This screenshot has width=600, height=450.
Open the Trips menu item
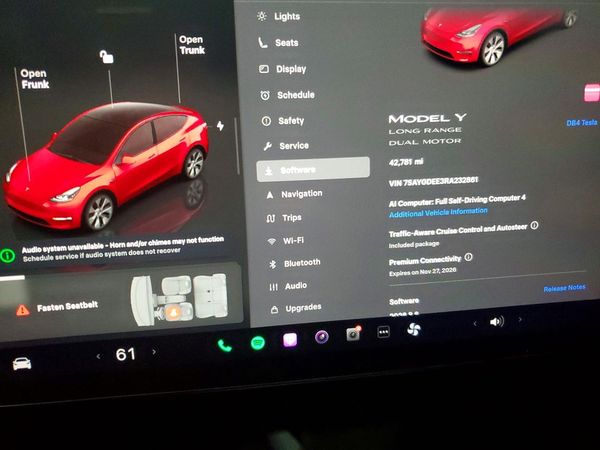point(284,218)
